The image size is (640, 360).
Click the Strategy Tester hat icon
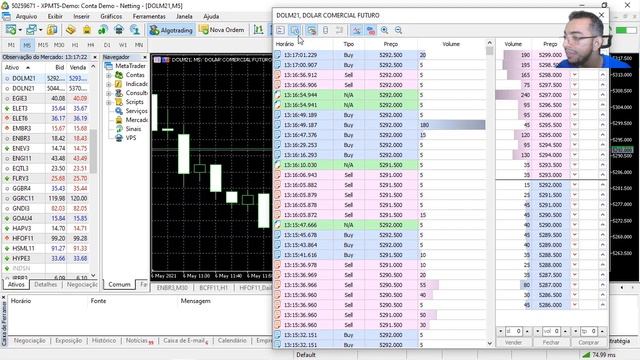click(x=119, y=30)
